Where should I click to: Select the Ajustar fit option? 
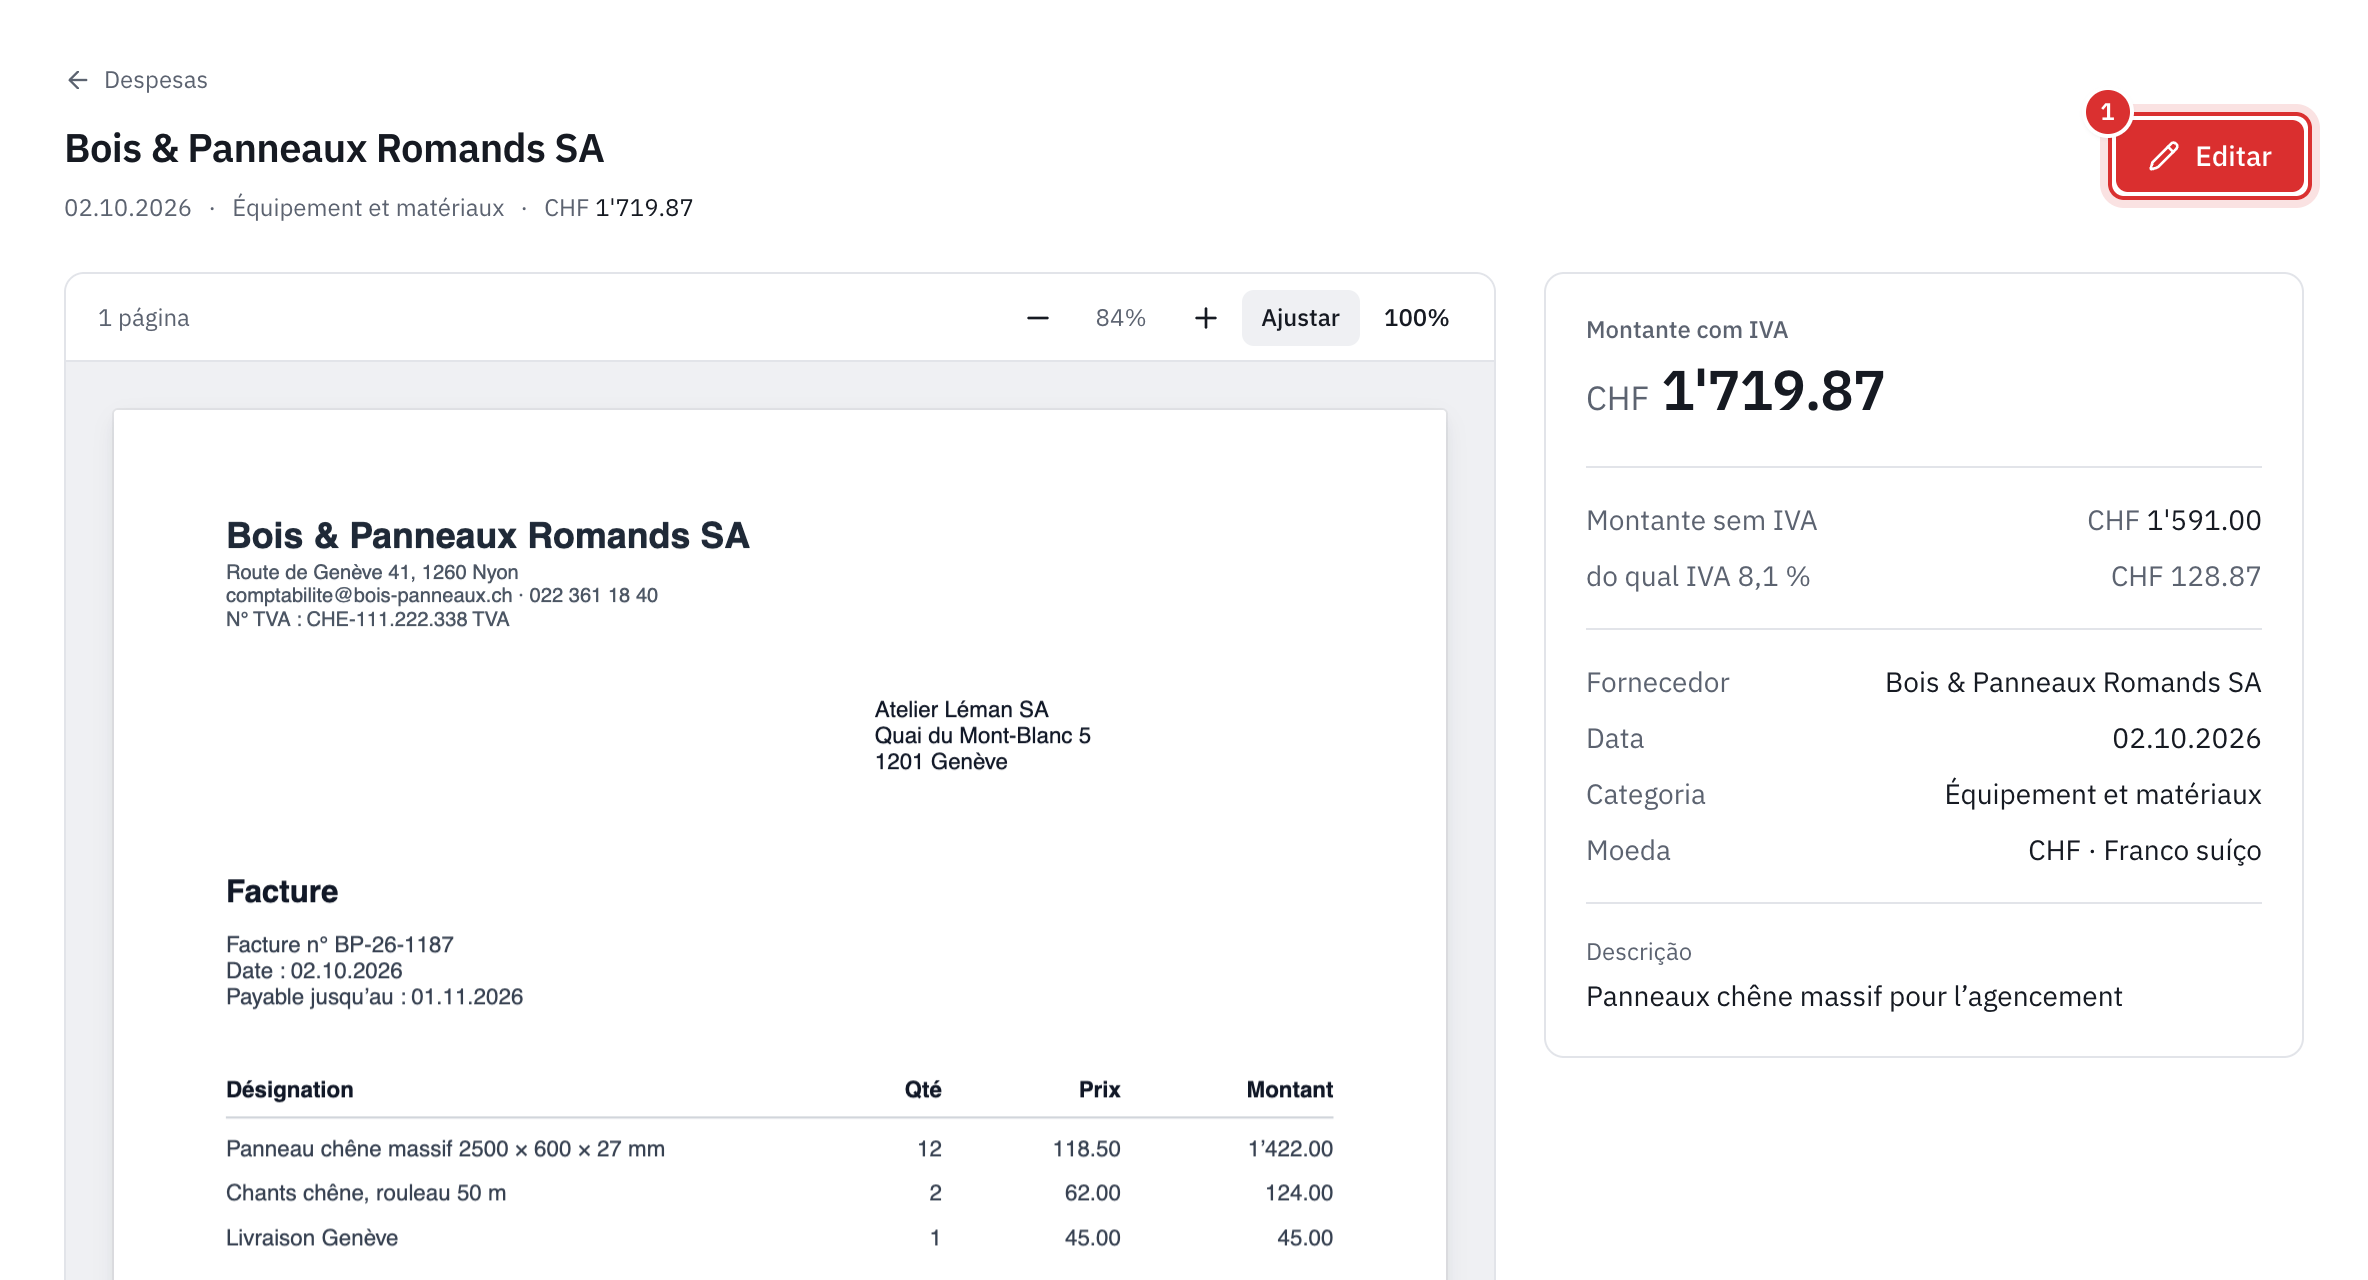pos(1300,318)
